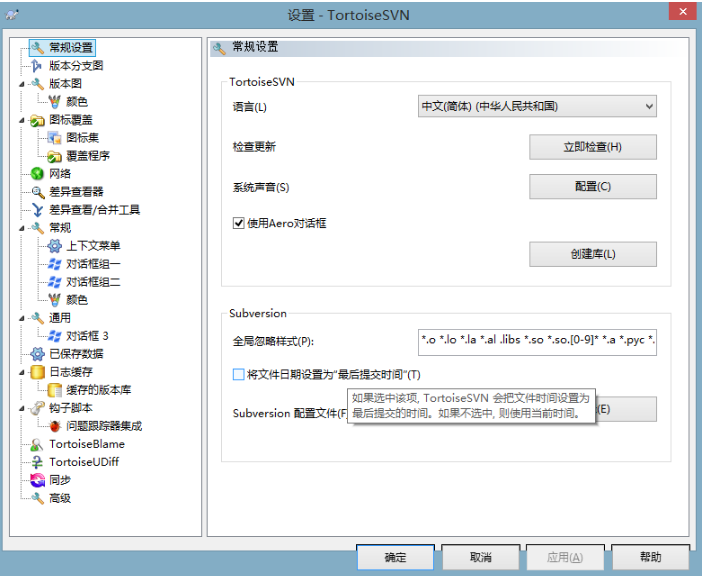Collapse the 版本图 tree node
The image size is (708, 576).
pos(22,84)
